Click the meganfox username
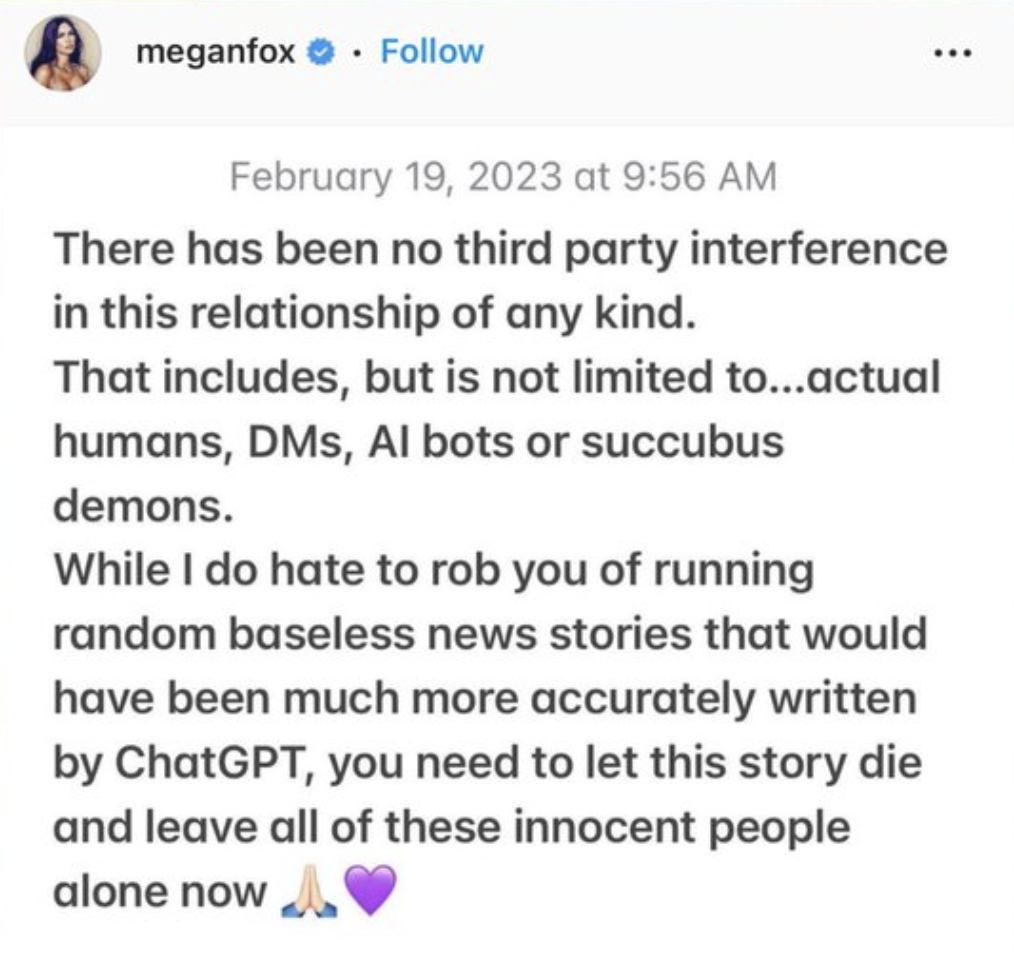 (215, 53)
